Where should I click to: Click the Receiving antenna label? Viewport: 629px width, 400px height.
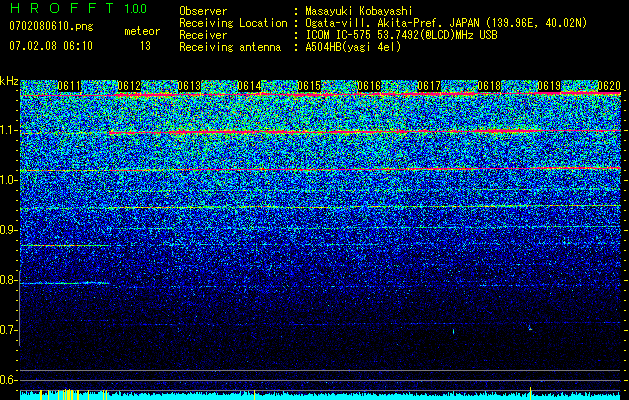230,47
